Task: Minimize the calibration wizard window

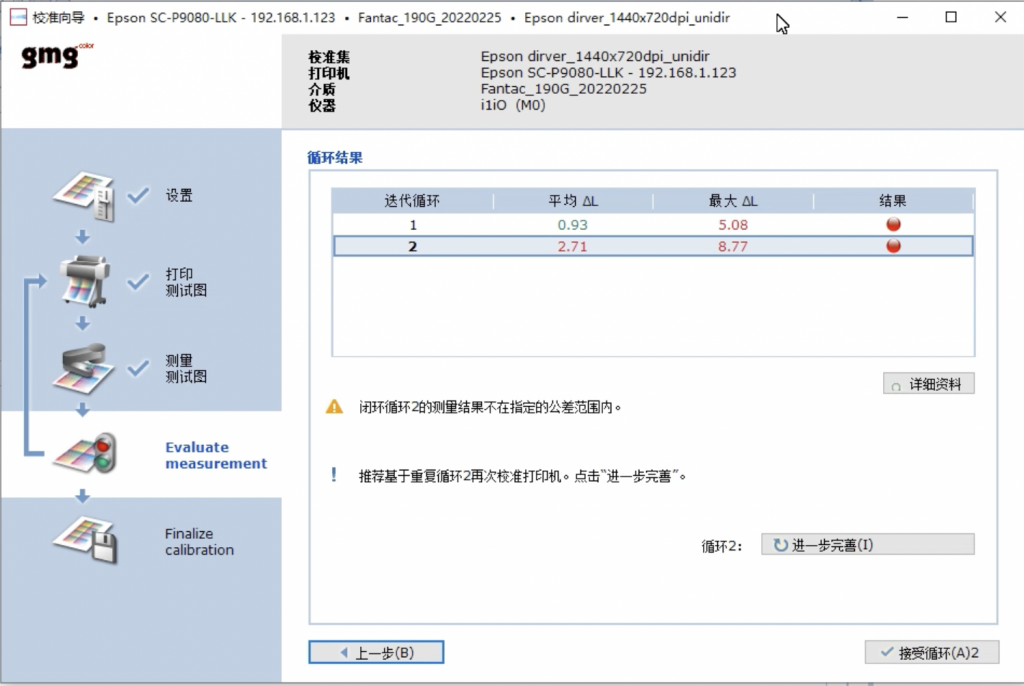Action: pyautogui.click(x=903, y=18)
